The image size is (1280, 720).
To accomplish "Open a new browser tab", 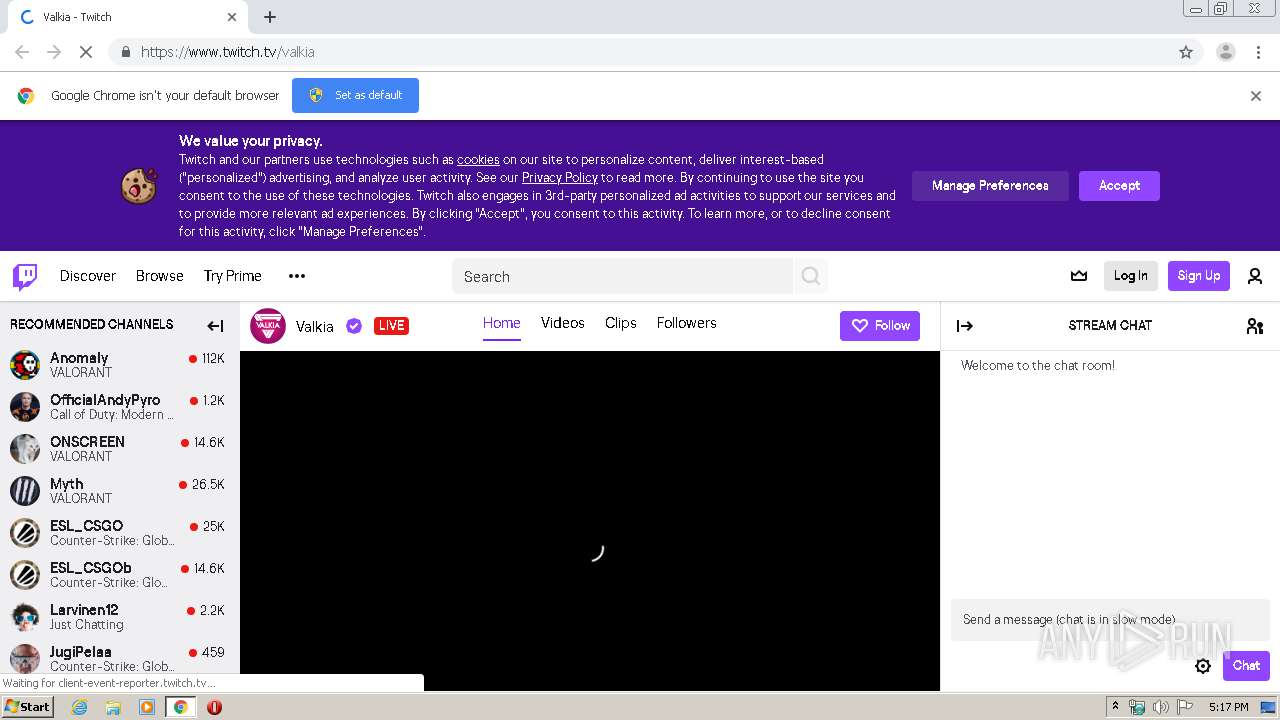I will click(x=270, y=17).
